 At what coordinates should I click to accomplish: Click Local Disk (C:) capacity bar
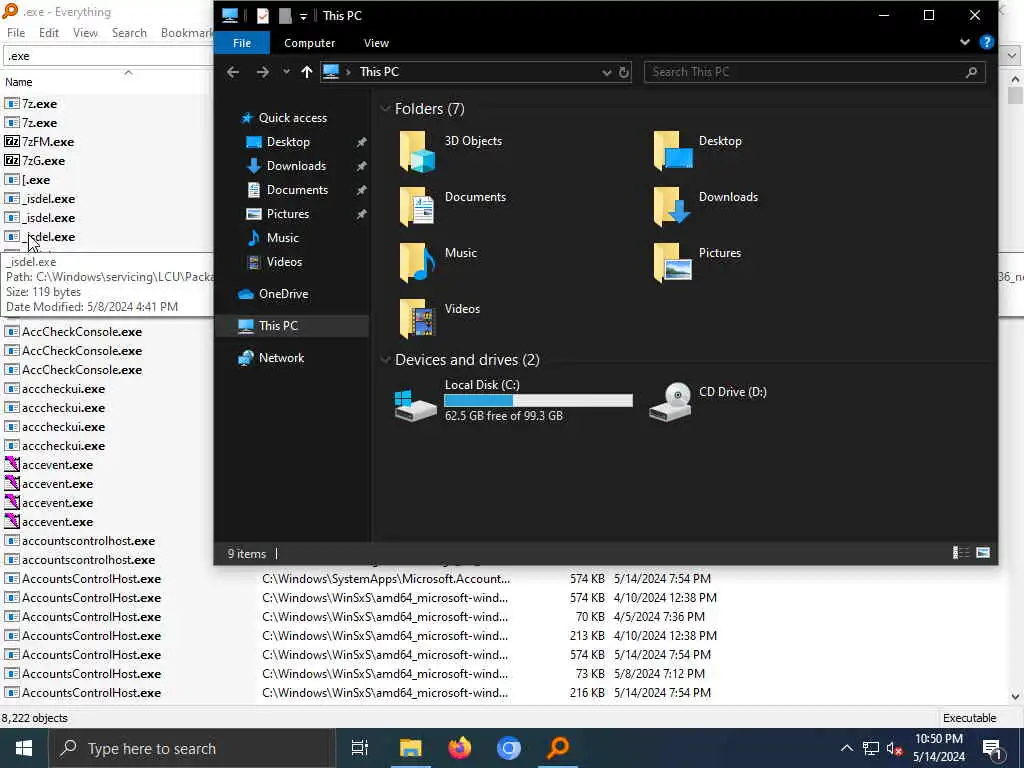[538, 400]
